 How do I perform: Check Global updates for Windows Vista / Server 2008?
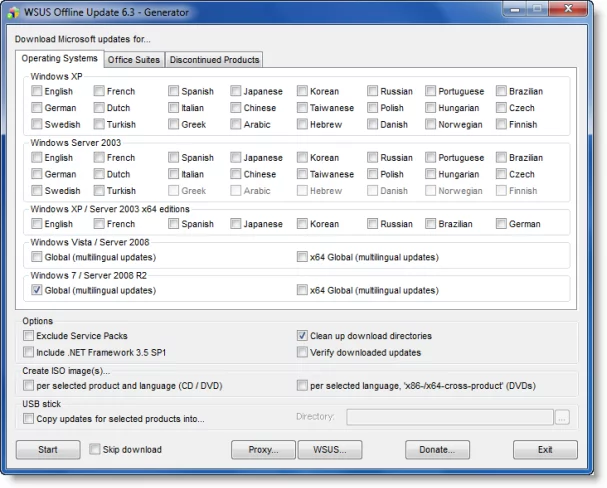coord(37,257)
